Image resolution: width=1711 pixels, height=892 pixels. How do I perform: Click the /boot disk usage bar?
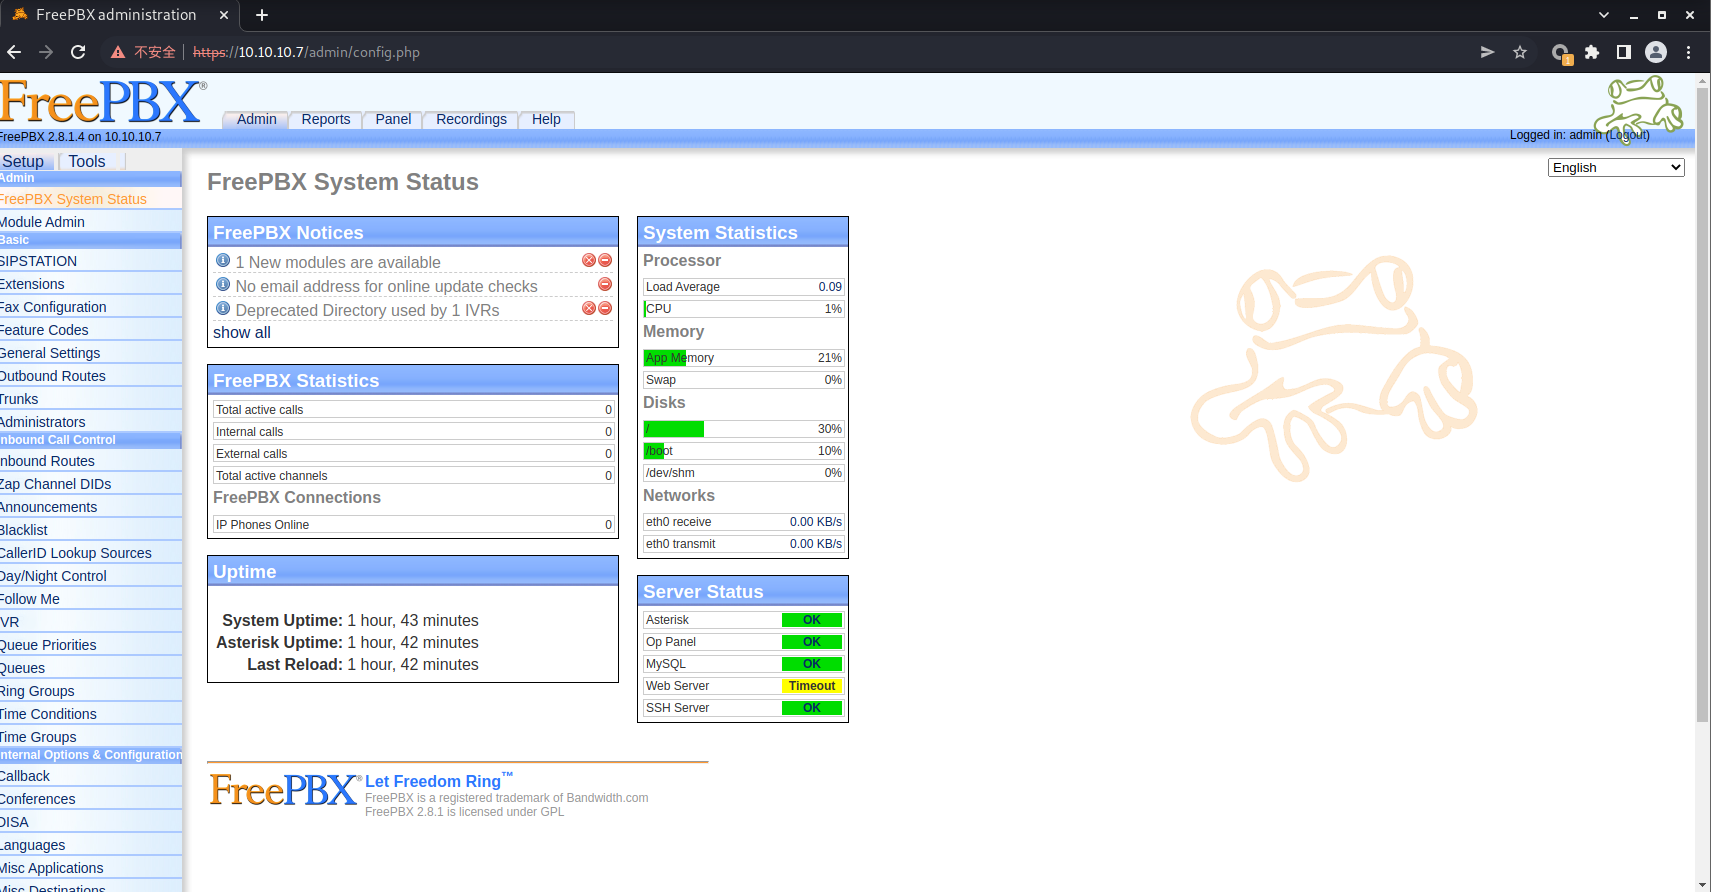coord(744,451)
